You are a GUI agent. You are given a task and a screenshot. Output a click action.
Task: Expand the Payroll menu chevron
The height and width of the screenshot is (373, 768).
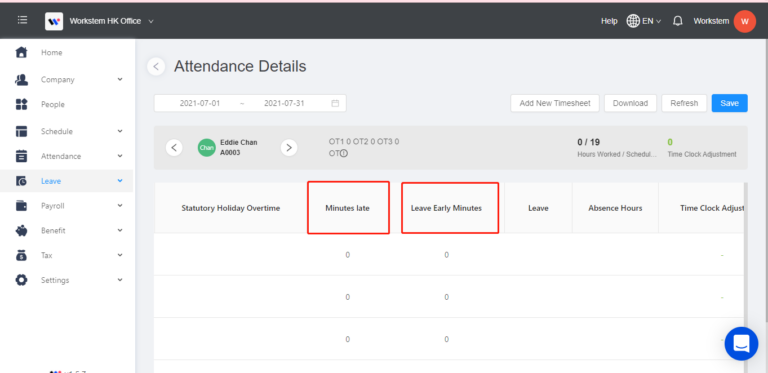point(120,206)
